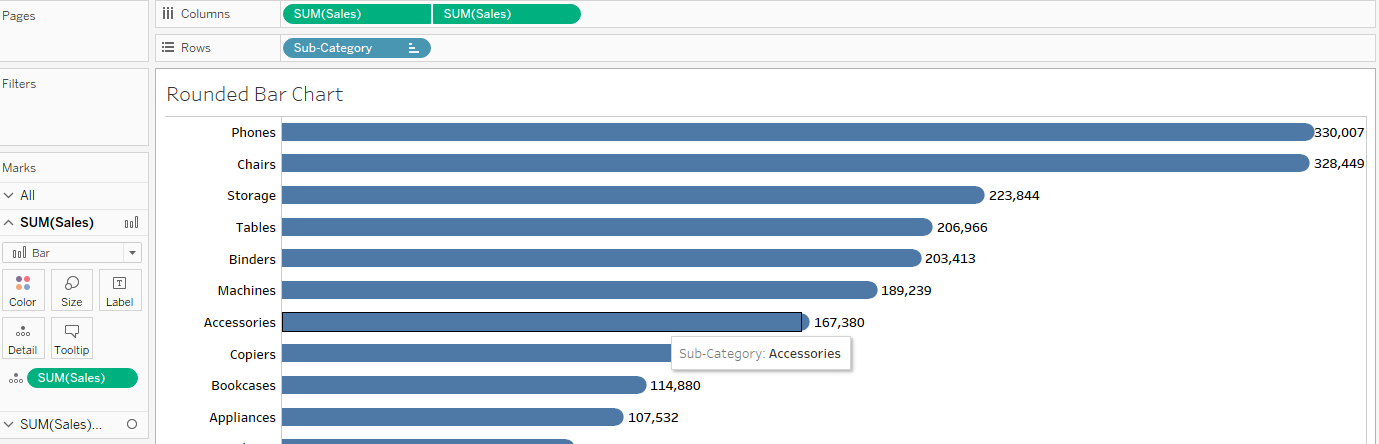
Task: Expand the All marks section
Action: point(9,196)
